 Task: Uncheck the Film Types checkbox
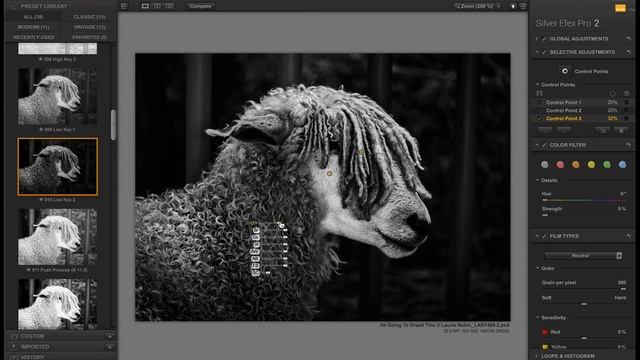coord(544,236)
